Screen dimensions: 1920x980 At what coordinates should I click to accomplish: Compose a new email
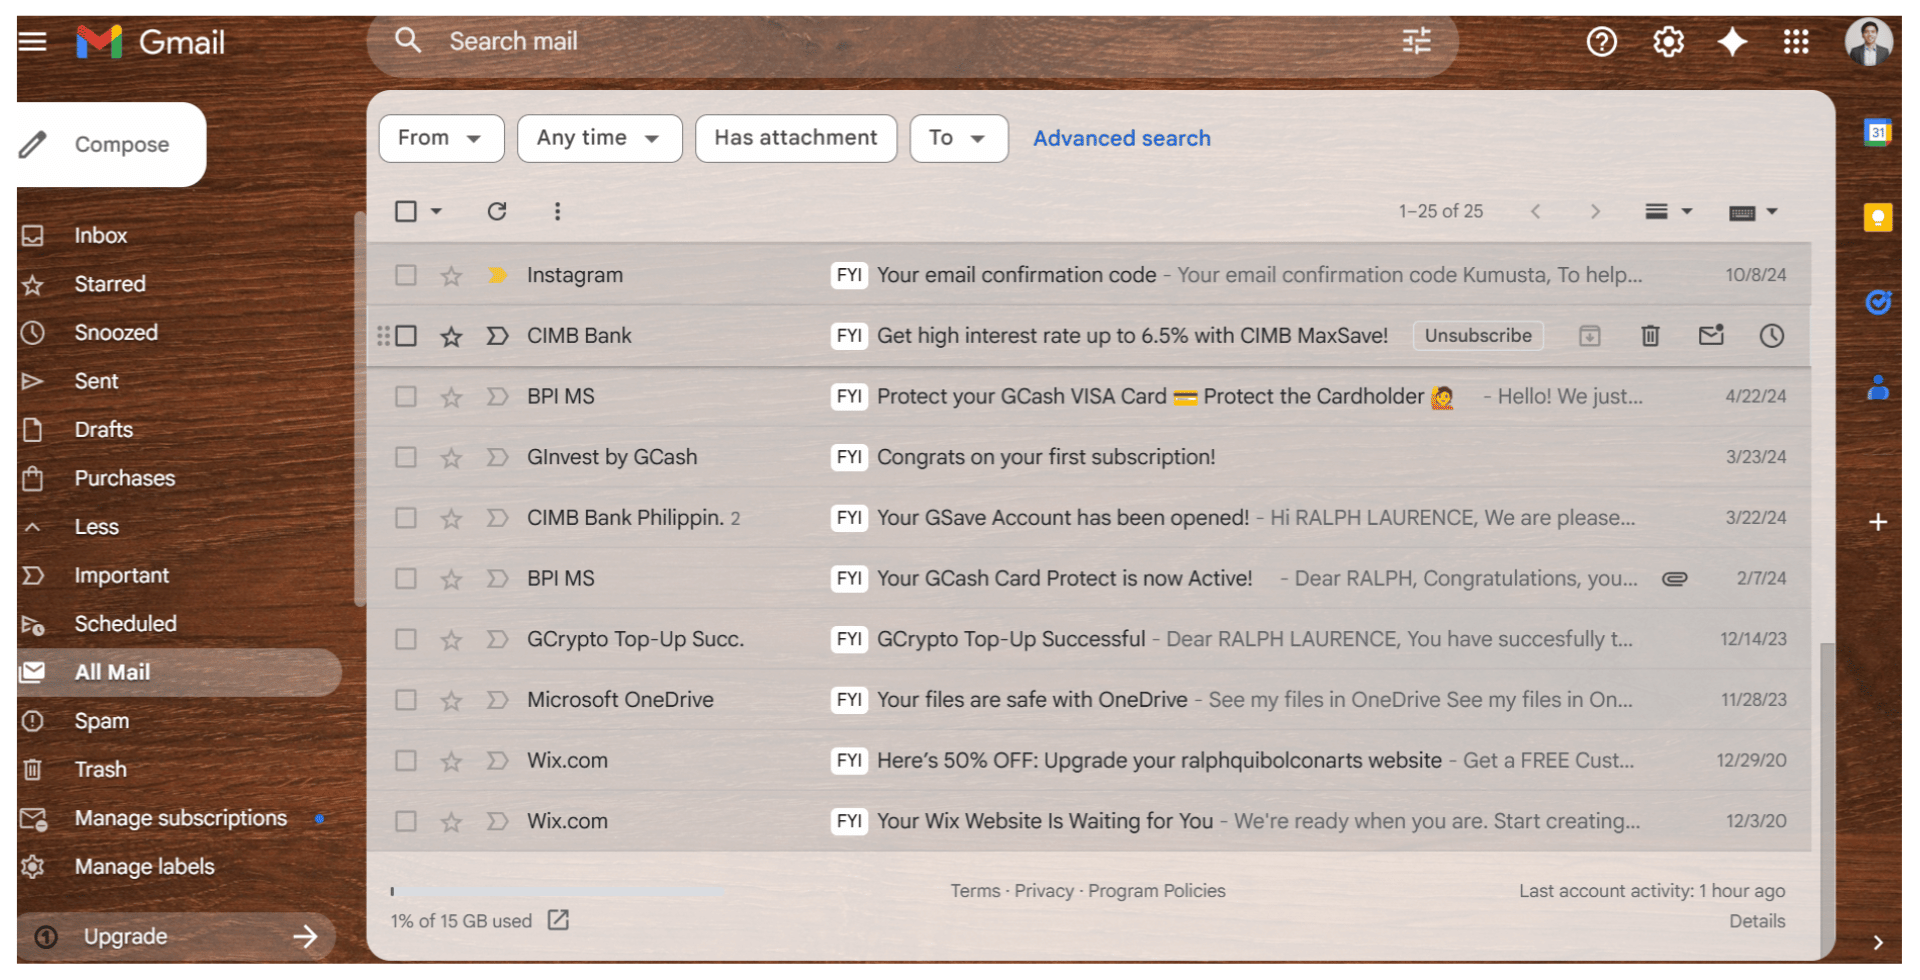(x=111, y=145)
